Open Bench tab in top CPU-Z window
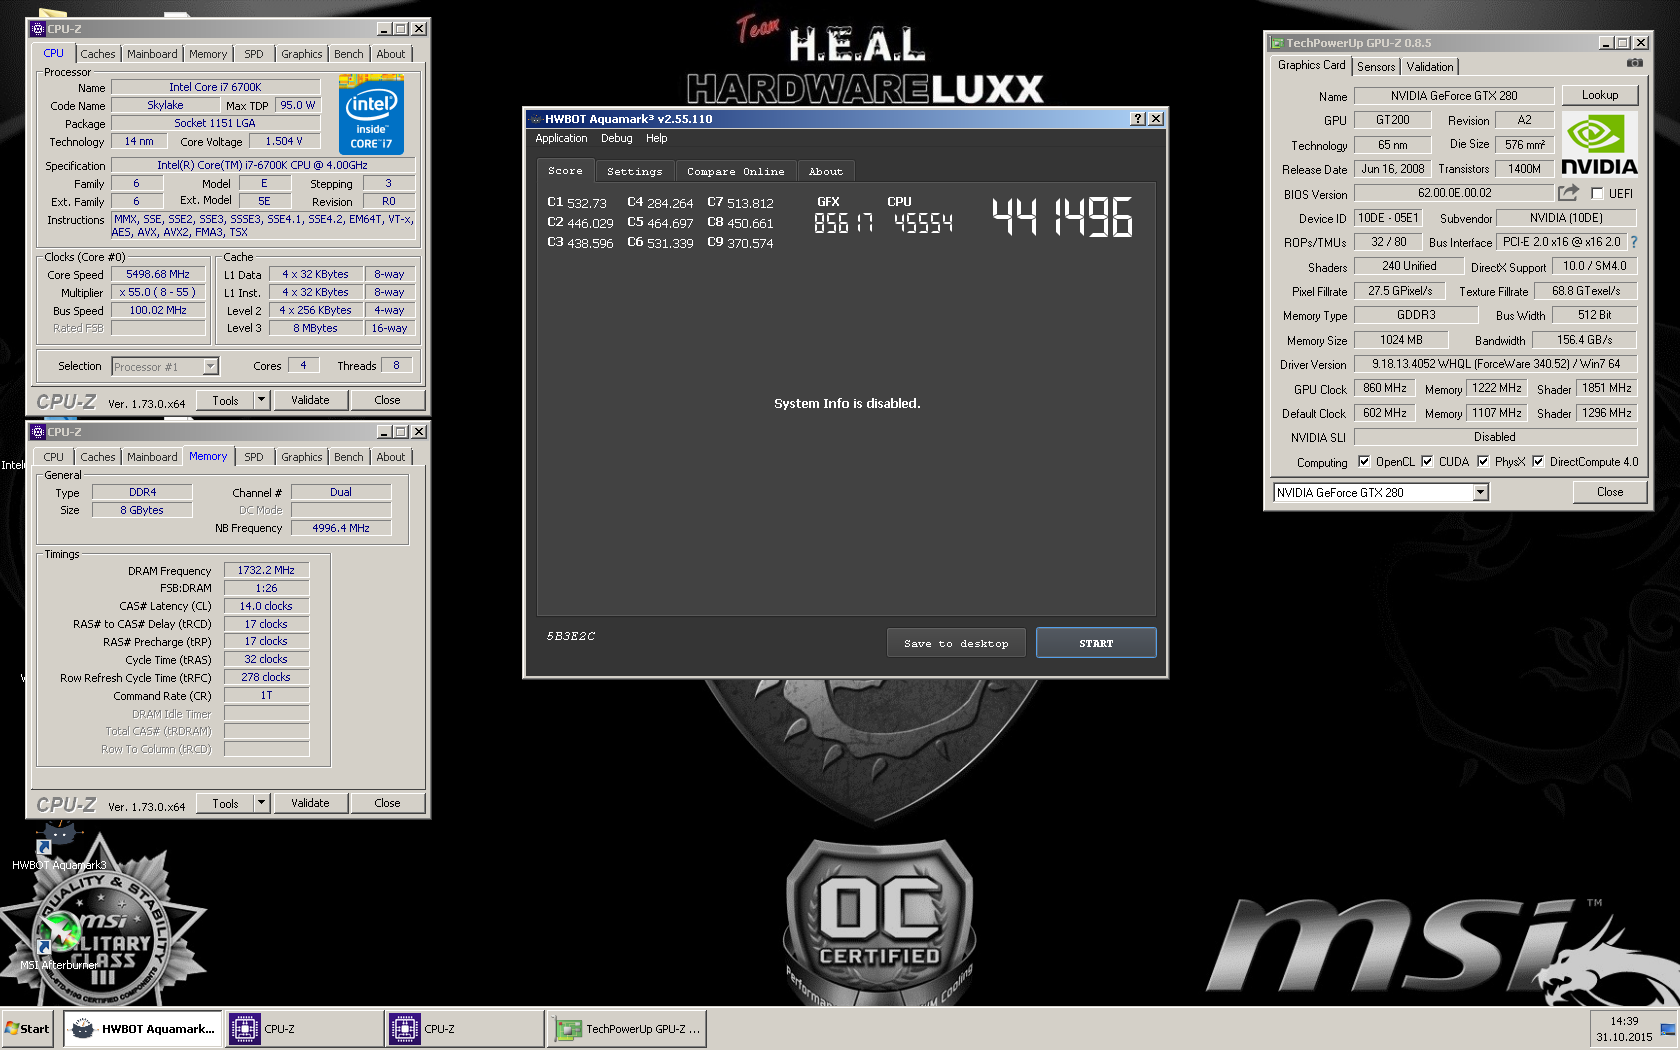The height and width of the screenshot is (1050, 1680). (349, 54)
